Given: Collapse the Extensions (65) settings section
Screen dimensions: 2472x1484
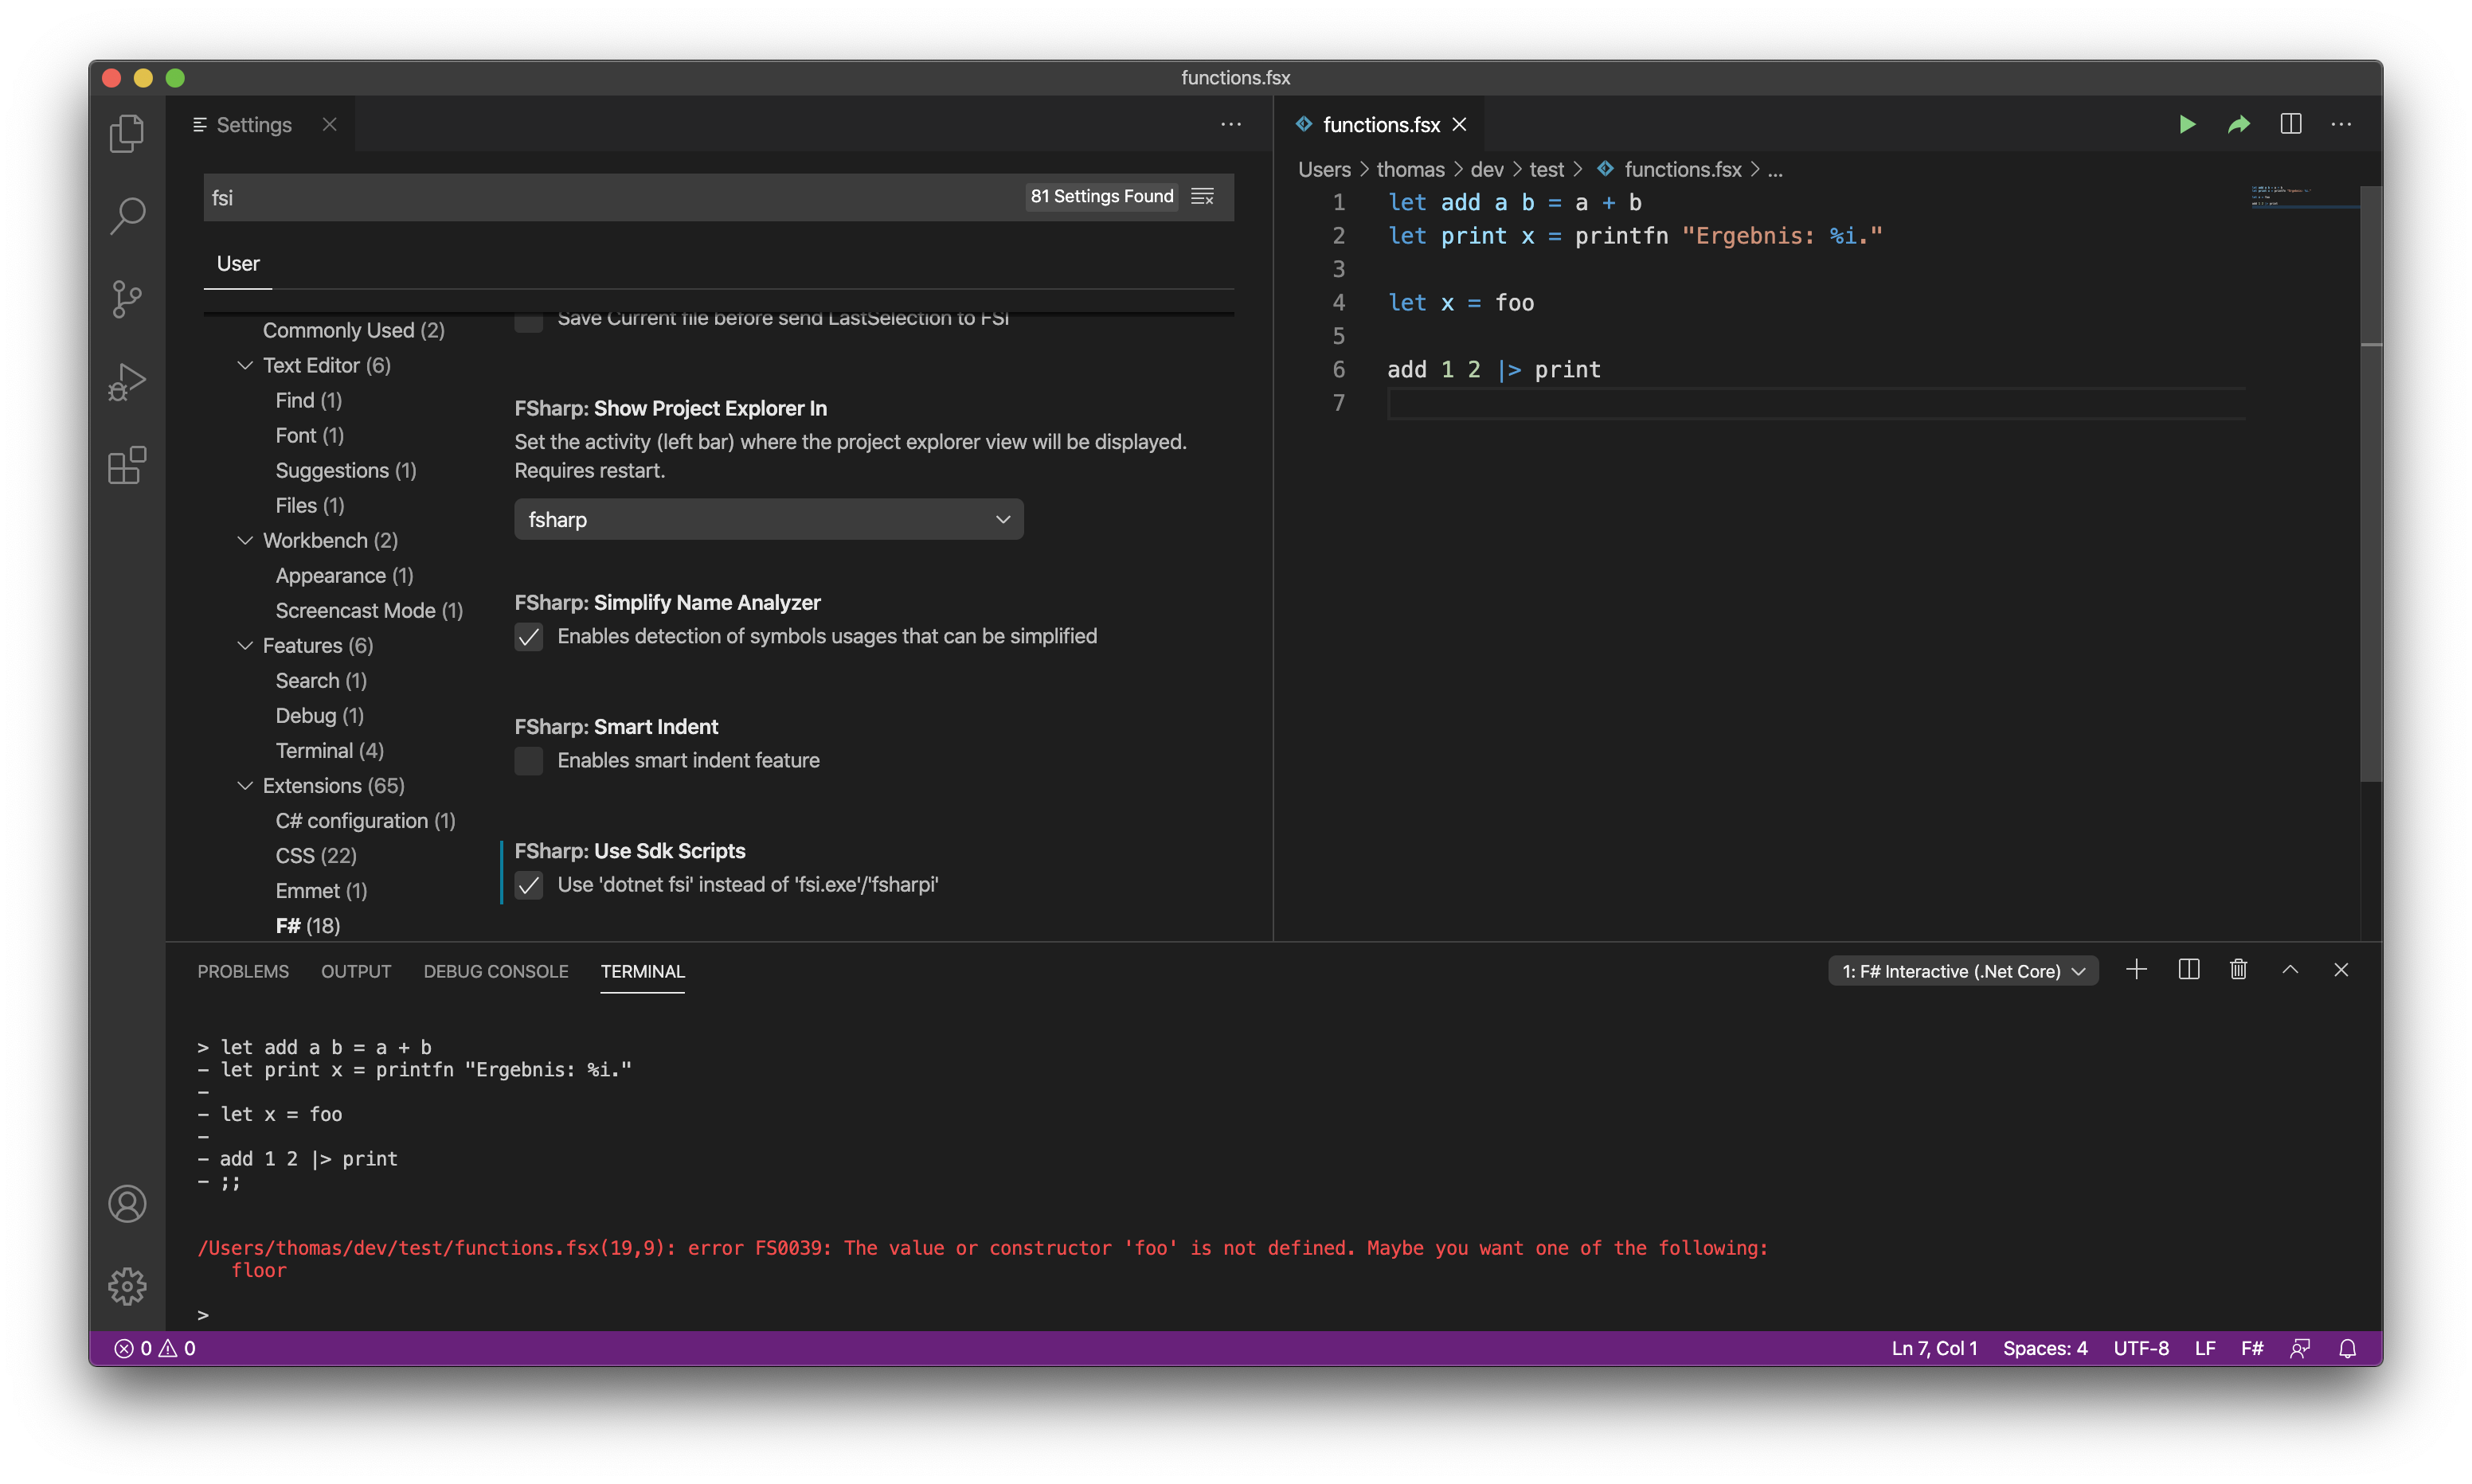Looking at the screenshot, I should click(x=245, y=786).
